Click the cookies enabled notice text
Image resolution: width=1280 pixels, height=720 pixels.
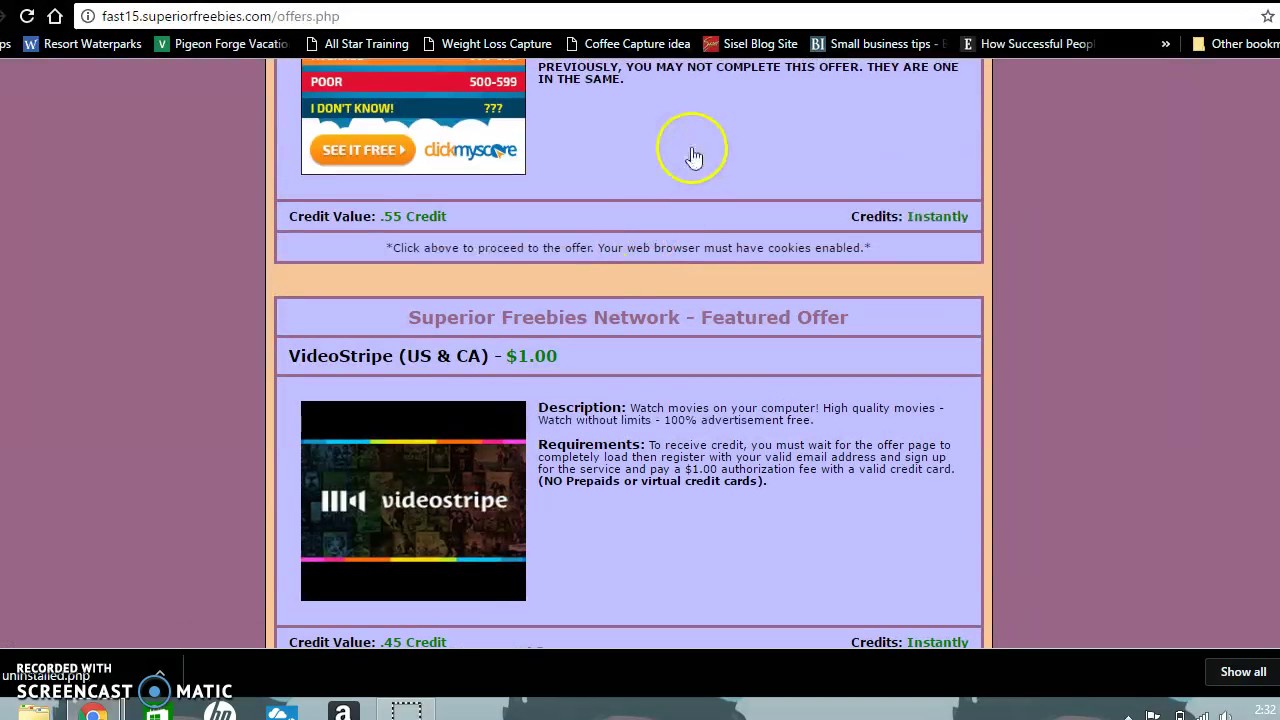(x=628, y=248)
